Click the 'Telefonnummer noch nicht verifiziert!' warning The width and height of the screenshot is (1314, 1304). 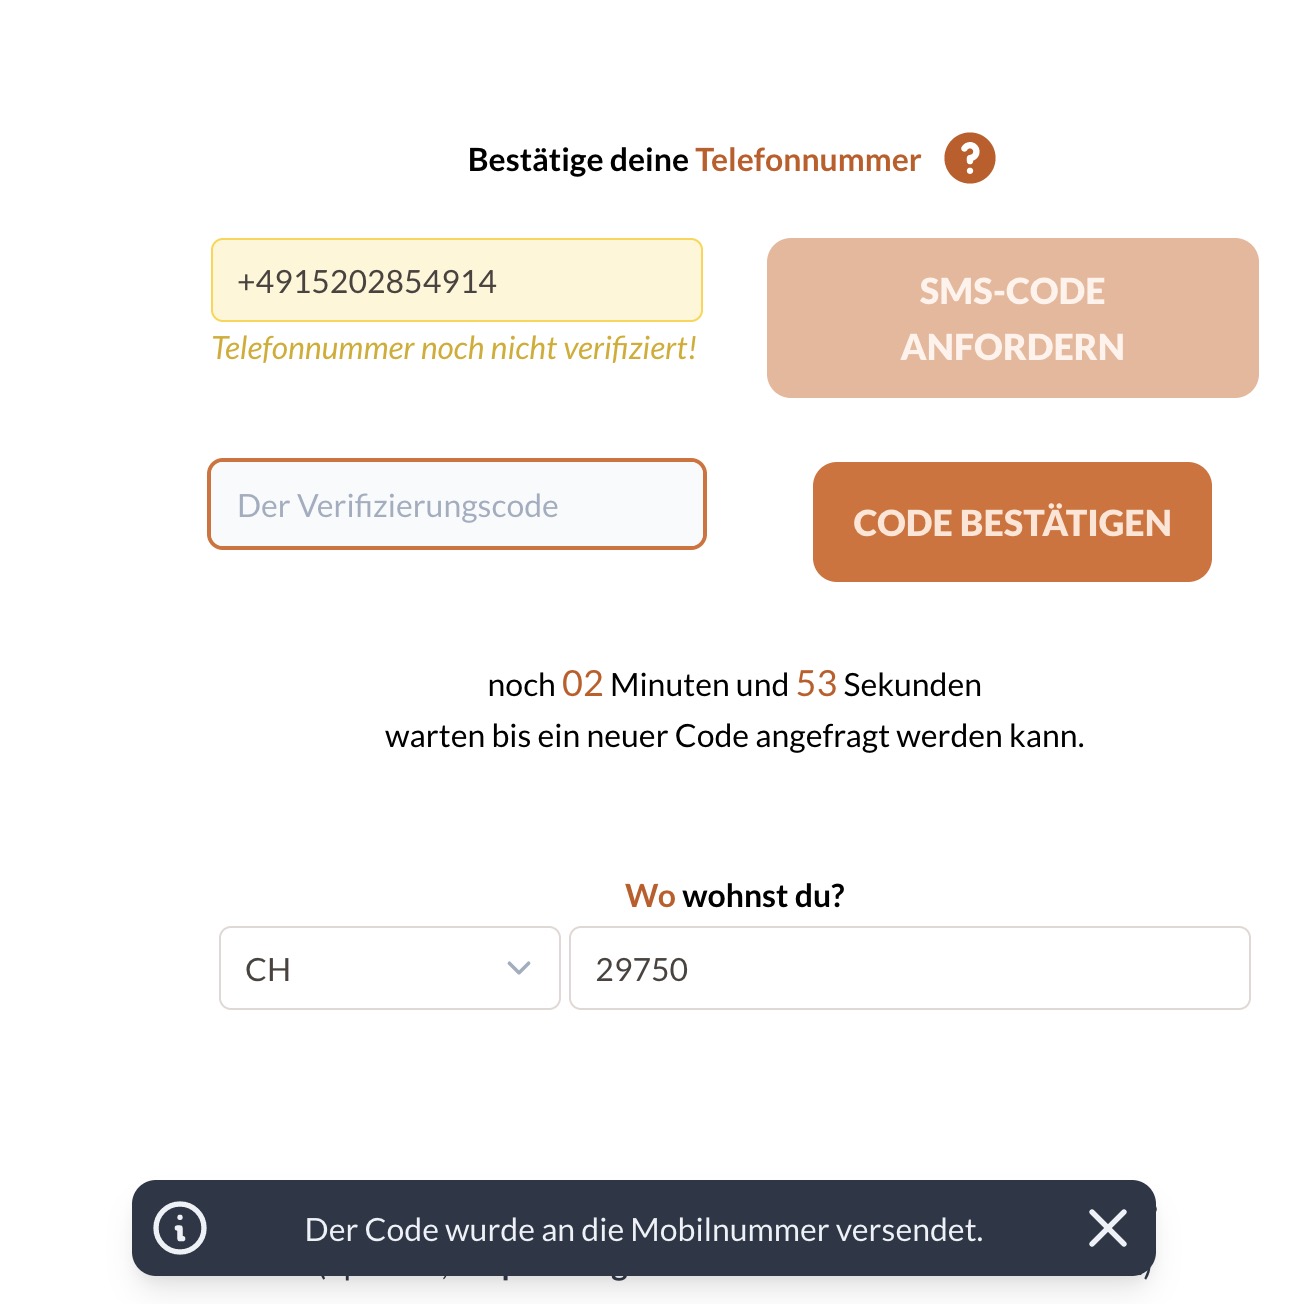[454, 348]
